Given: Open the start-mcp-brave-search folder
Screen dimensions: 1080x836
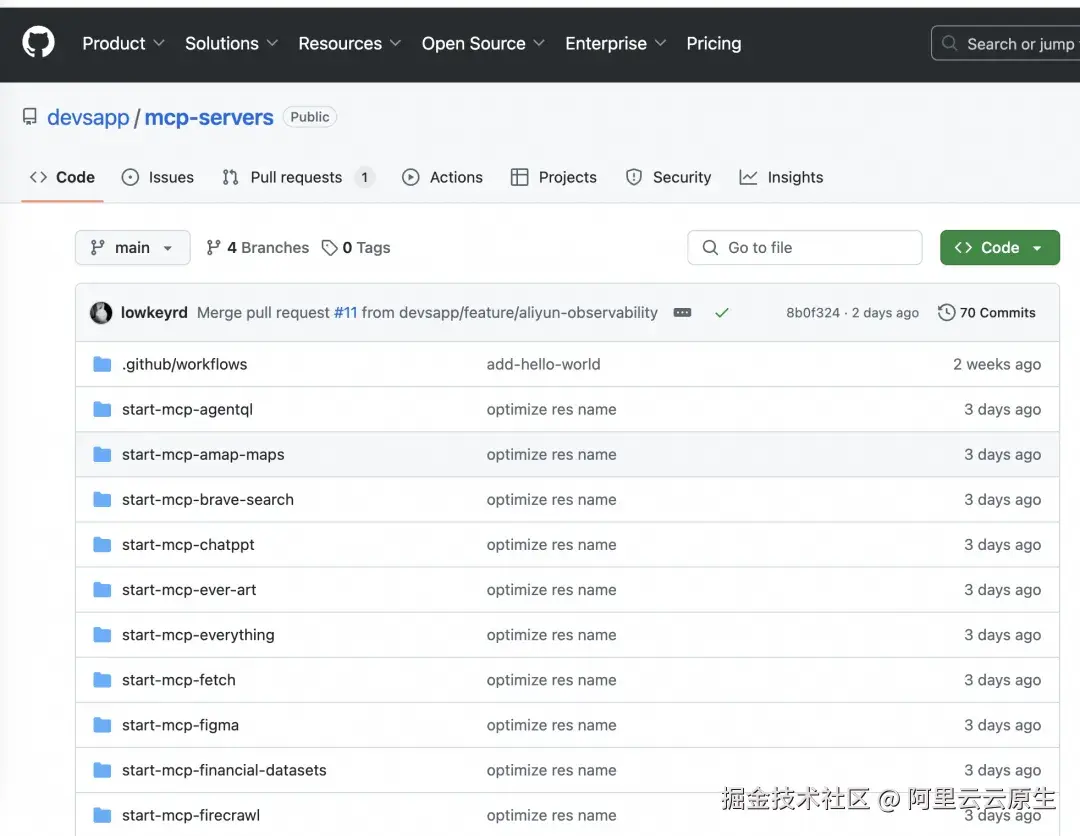Looking at the screenshot, I should pos(208,499).
